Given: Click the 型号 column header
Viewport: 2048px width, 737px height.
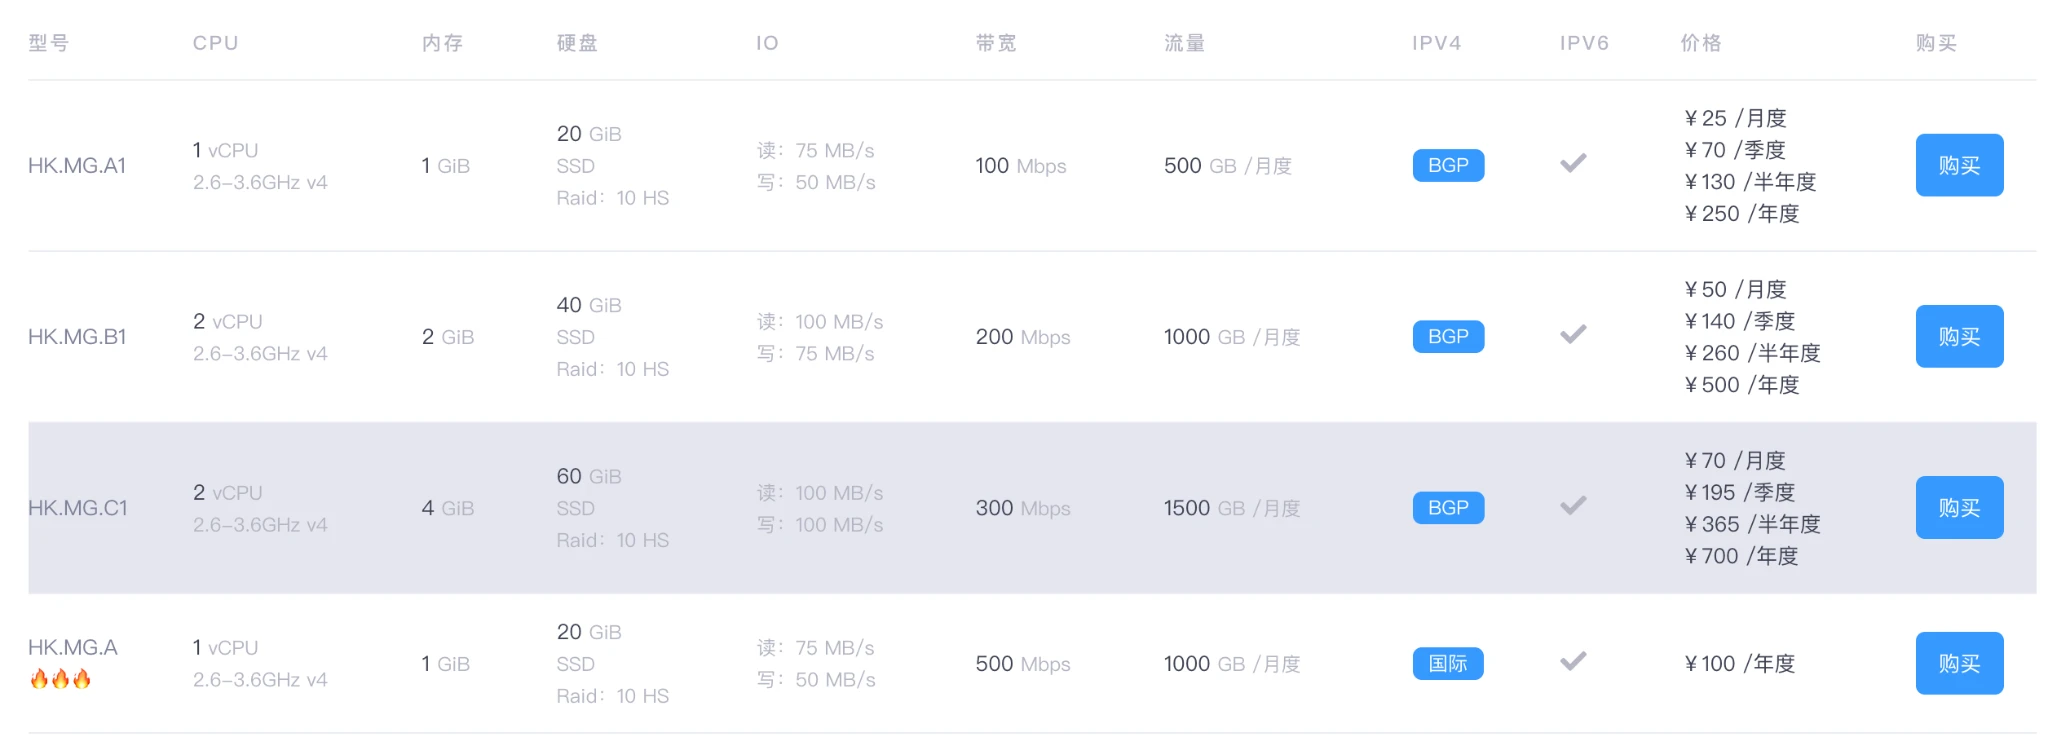Looking at the screenshot, I should [48, 43].
